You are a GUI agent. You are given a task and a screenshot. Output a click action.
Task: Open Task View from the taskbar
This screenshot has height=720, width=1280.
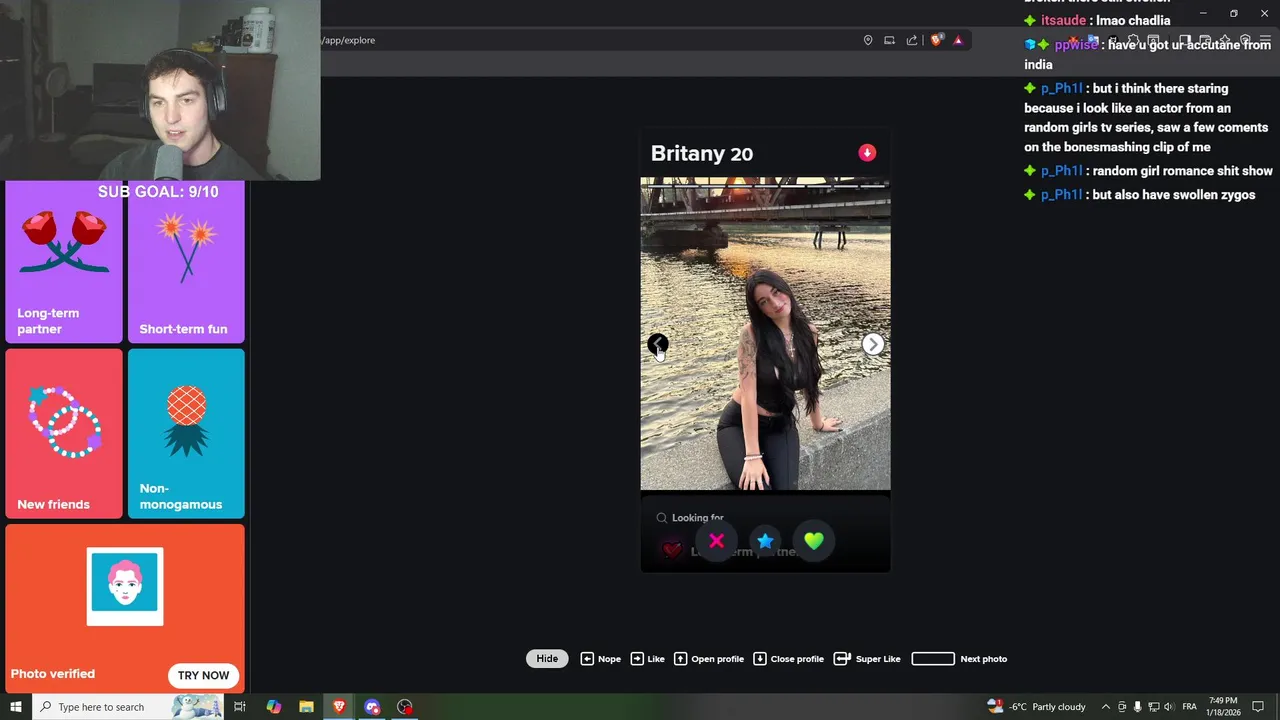(240, 707)
